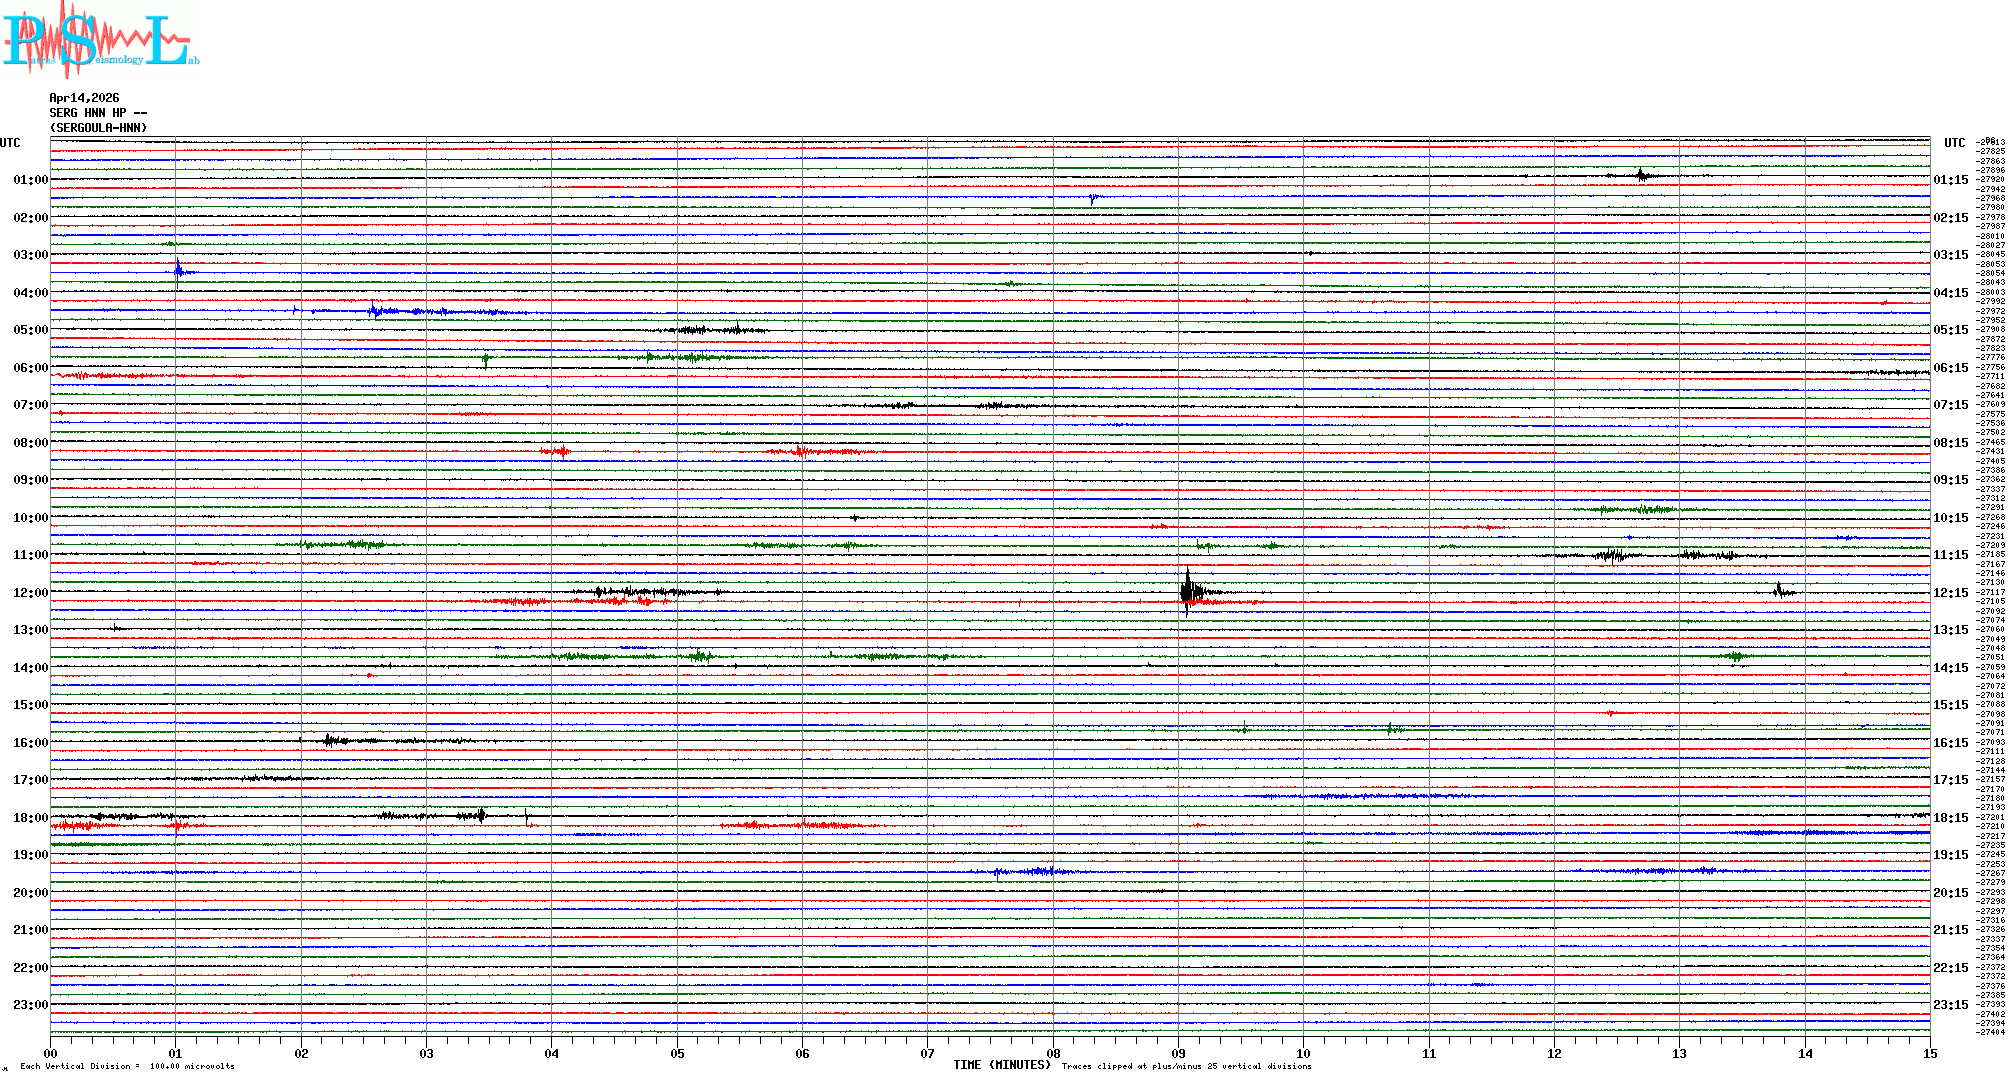Click the (SERGOULA-HNN) station name
This screenshot has width=2010, height=1080.
[x=98, y=128]
